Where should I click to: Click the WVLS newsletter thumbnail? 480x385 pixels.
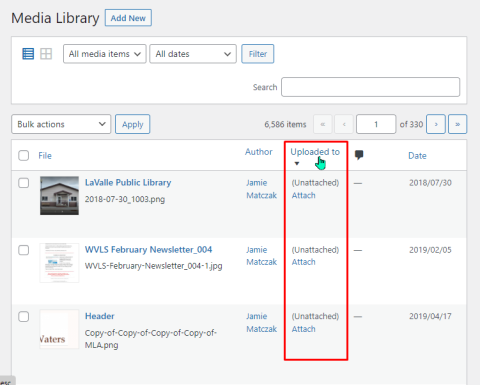click(x=59, y=263)
